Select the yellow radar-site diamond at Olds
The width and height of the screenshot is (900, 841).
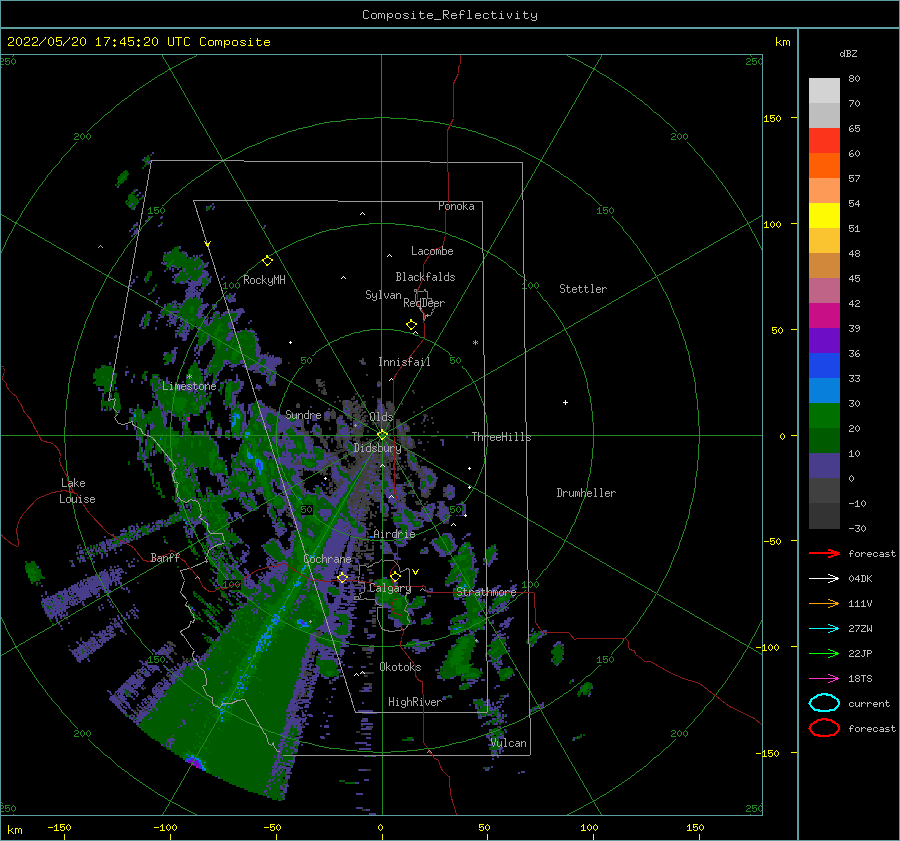382,435
